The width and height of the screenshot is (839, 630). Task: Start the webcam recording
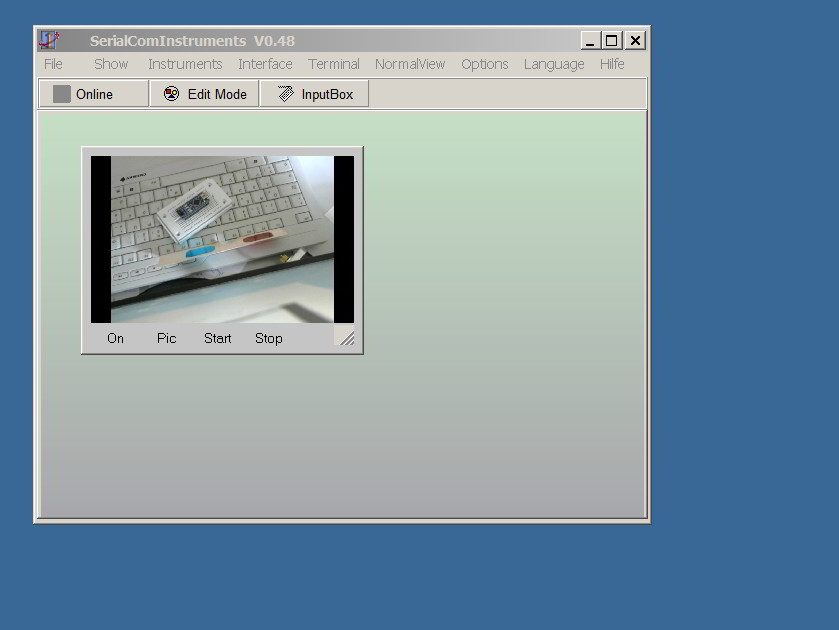click(217, 338)
